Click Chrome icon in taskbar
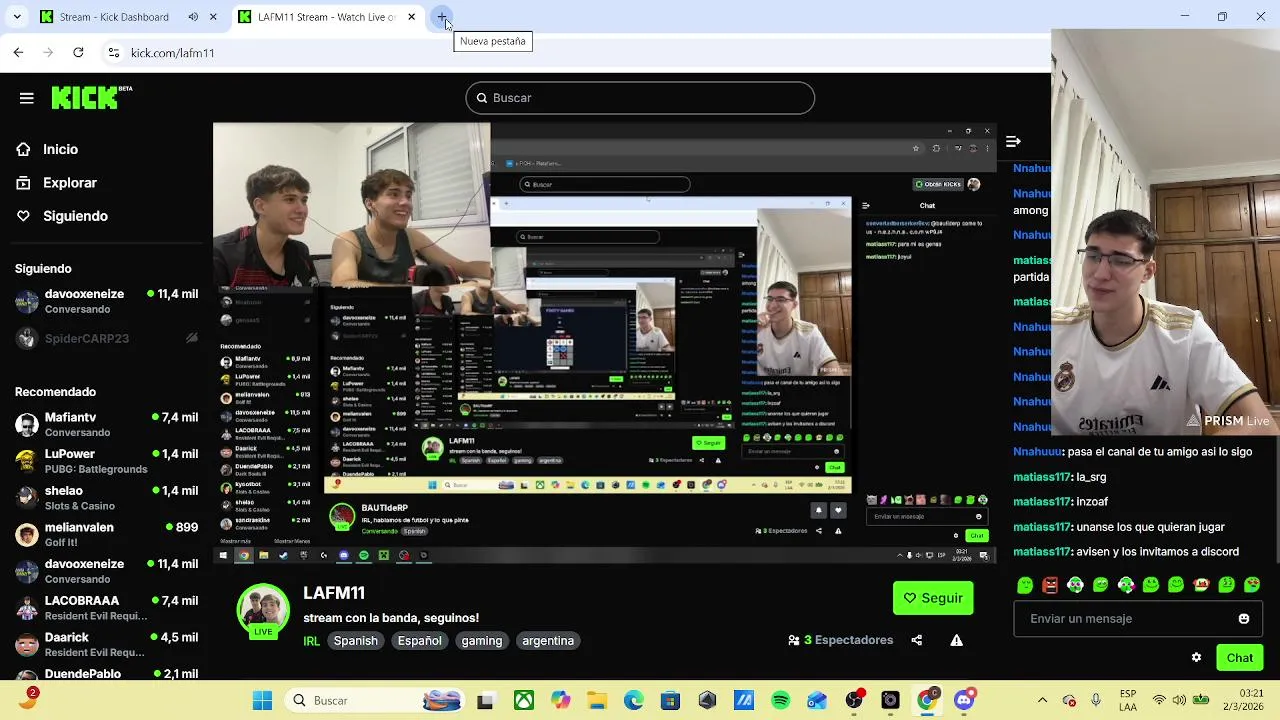 coord(927,701)
